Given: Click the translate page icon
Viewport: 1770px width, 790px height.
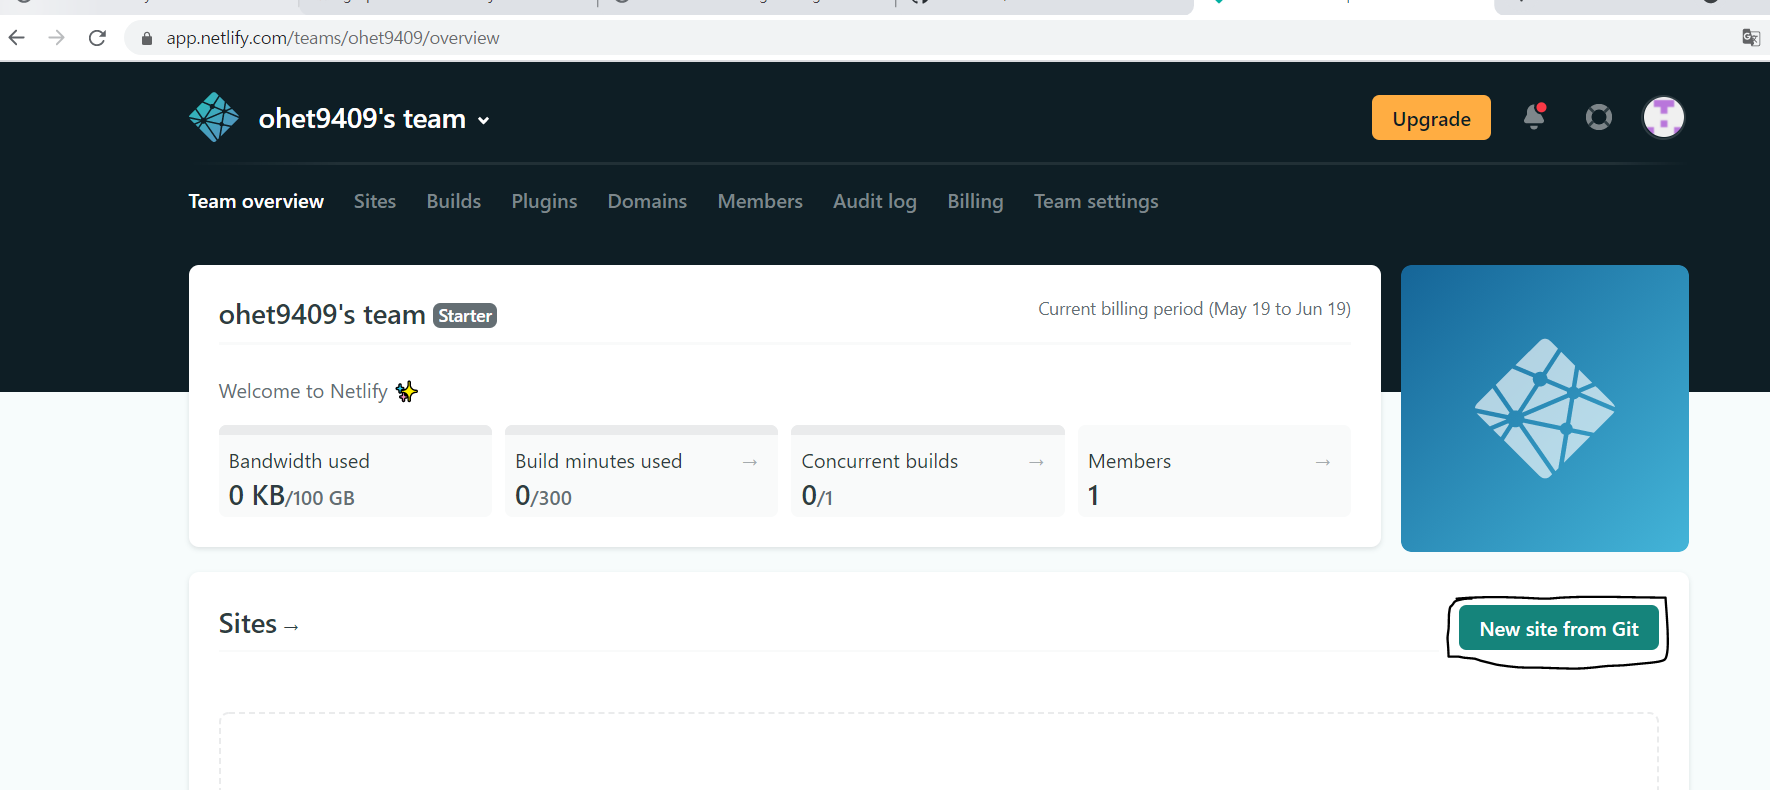Looking at the screenshot, I should 1751,38.
